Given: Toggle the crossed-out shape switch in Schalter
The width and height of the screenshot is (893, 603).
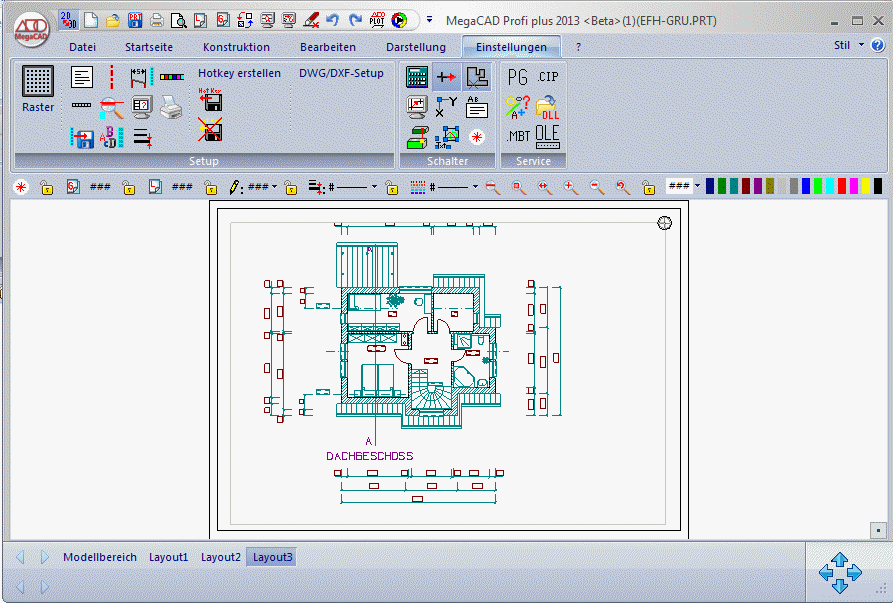Looking at the screenshot, I should point(476,77).
